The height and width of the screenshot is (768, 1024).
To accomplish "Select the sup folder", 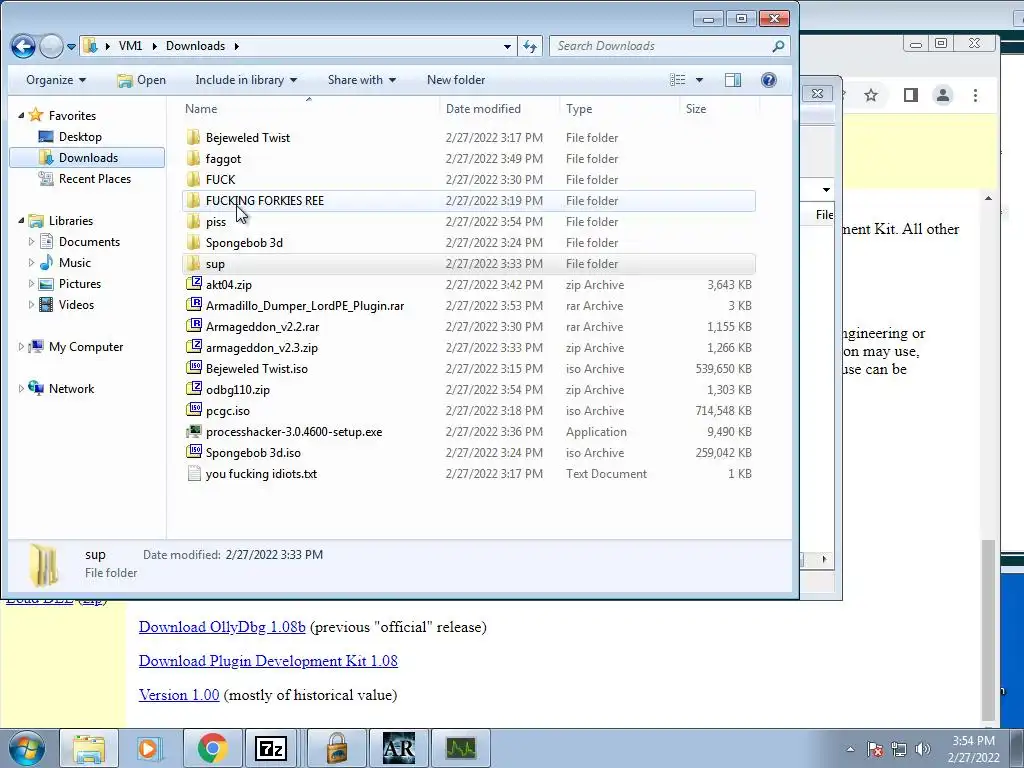I will click(x=469, y=264).
